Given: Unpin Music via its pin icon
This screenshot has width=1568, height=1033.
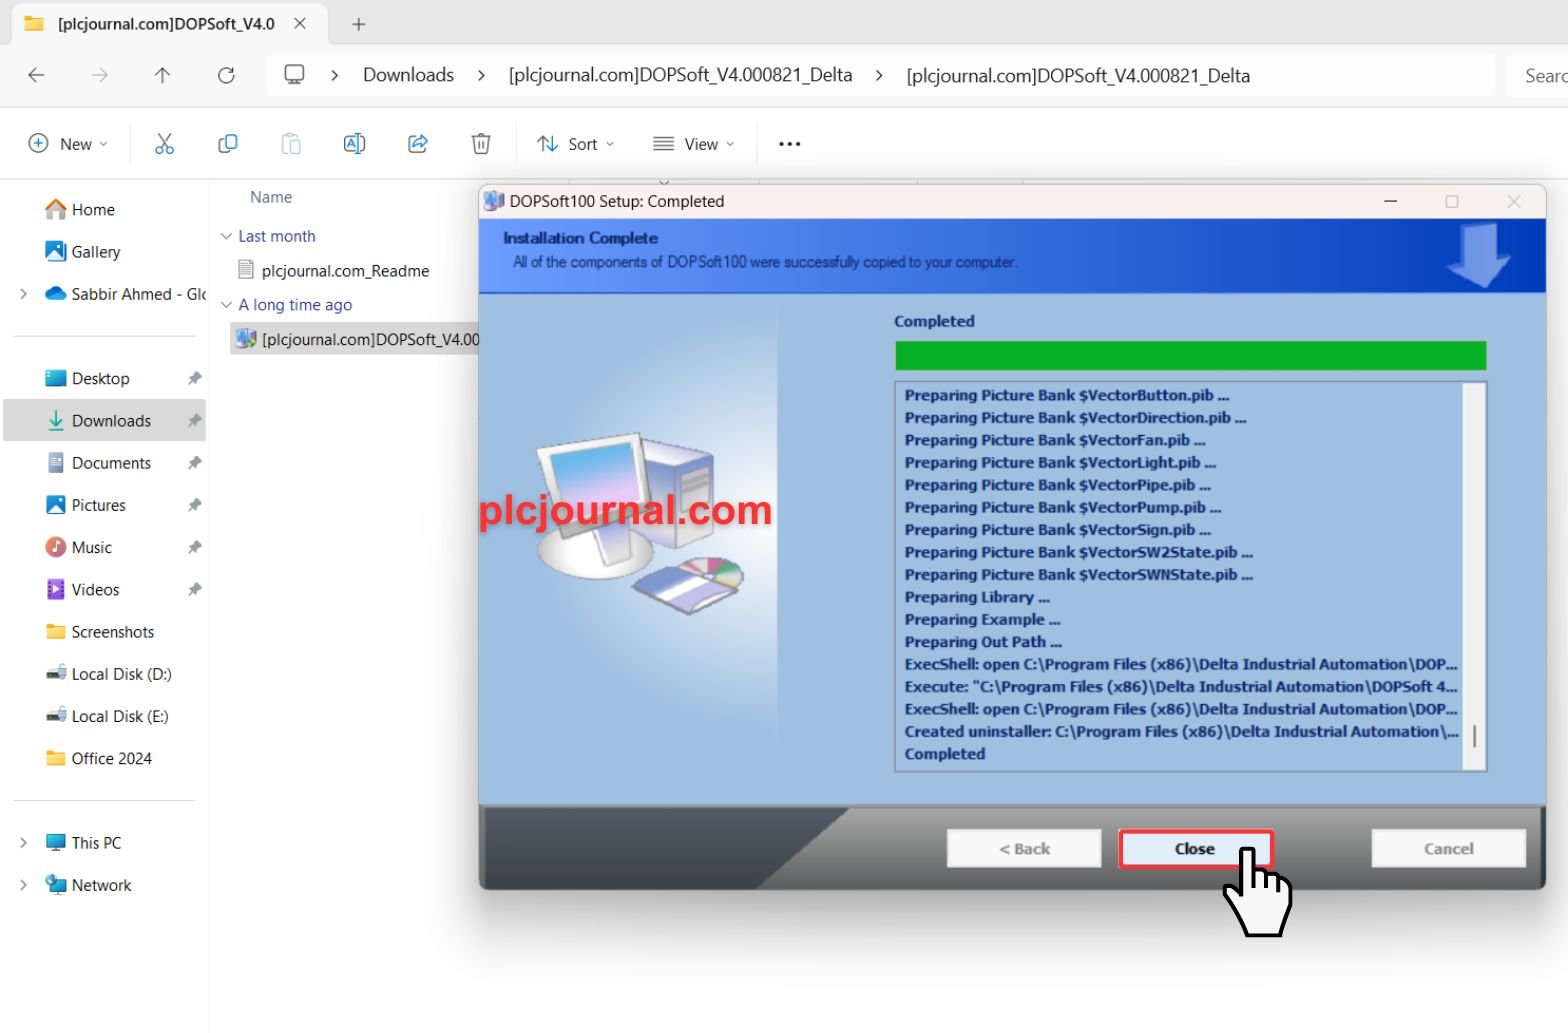Looking at the screenshot, I should pyautogui.click(x=194, y=547).
